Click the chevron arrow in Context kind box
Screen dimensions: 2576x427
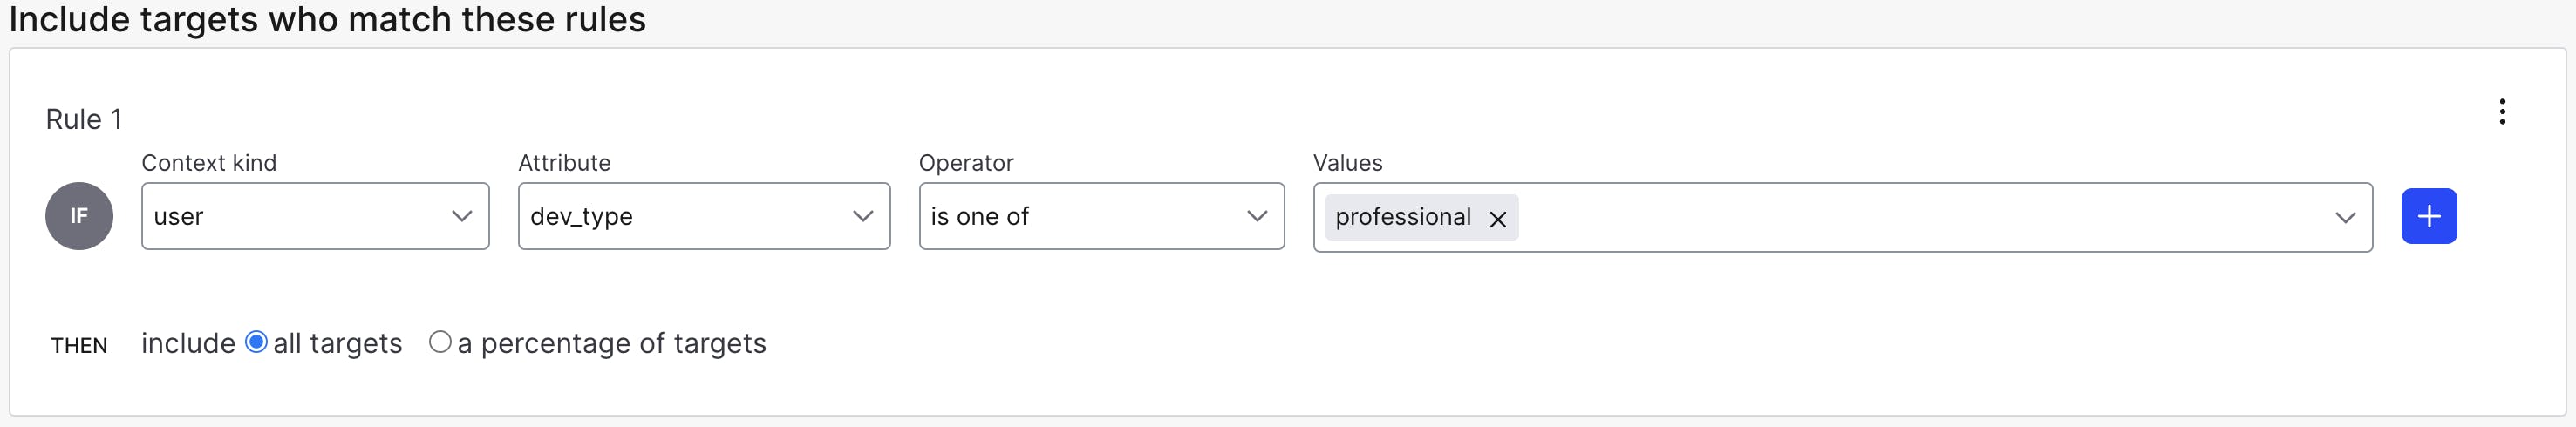click(x=461, y=216)
